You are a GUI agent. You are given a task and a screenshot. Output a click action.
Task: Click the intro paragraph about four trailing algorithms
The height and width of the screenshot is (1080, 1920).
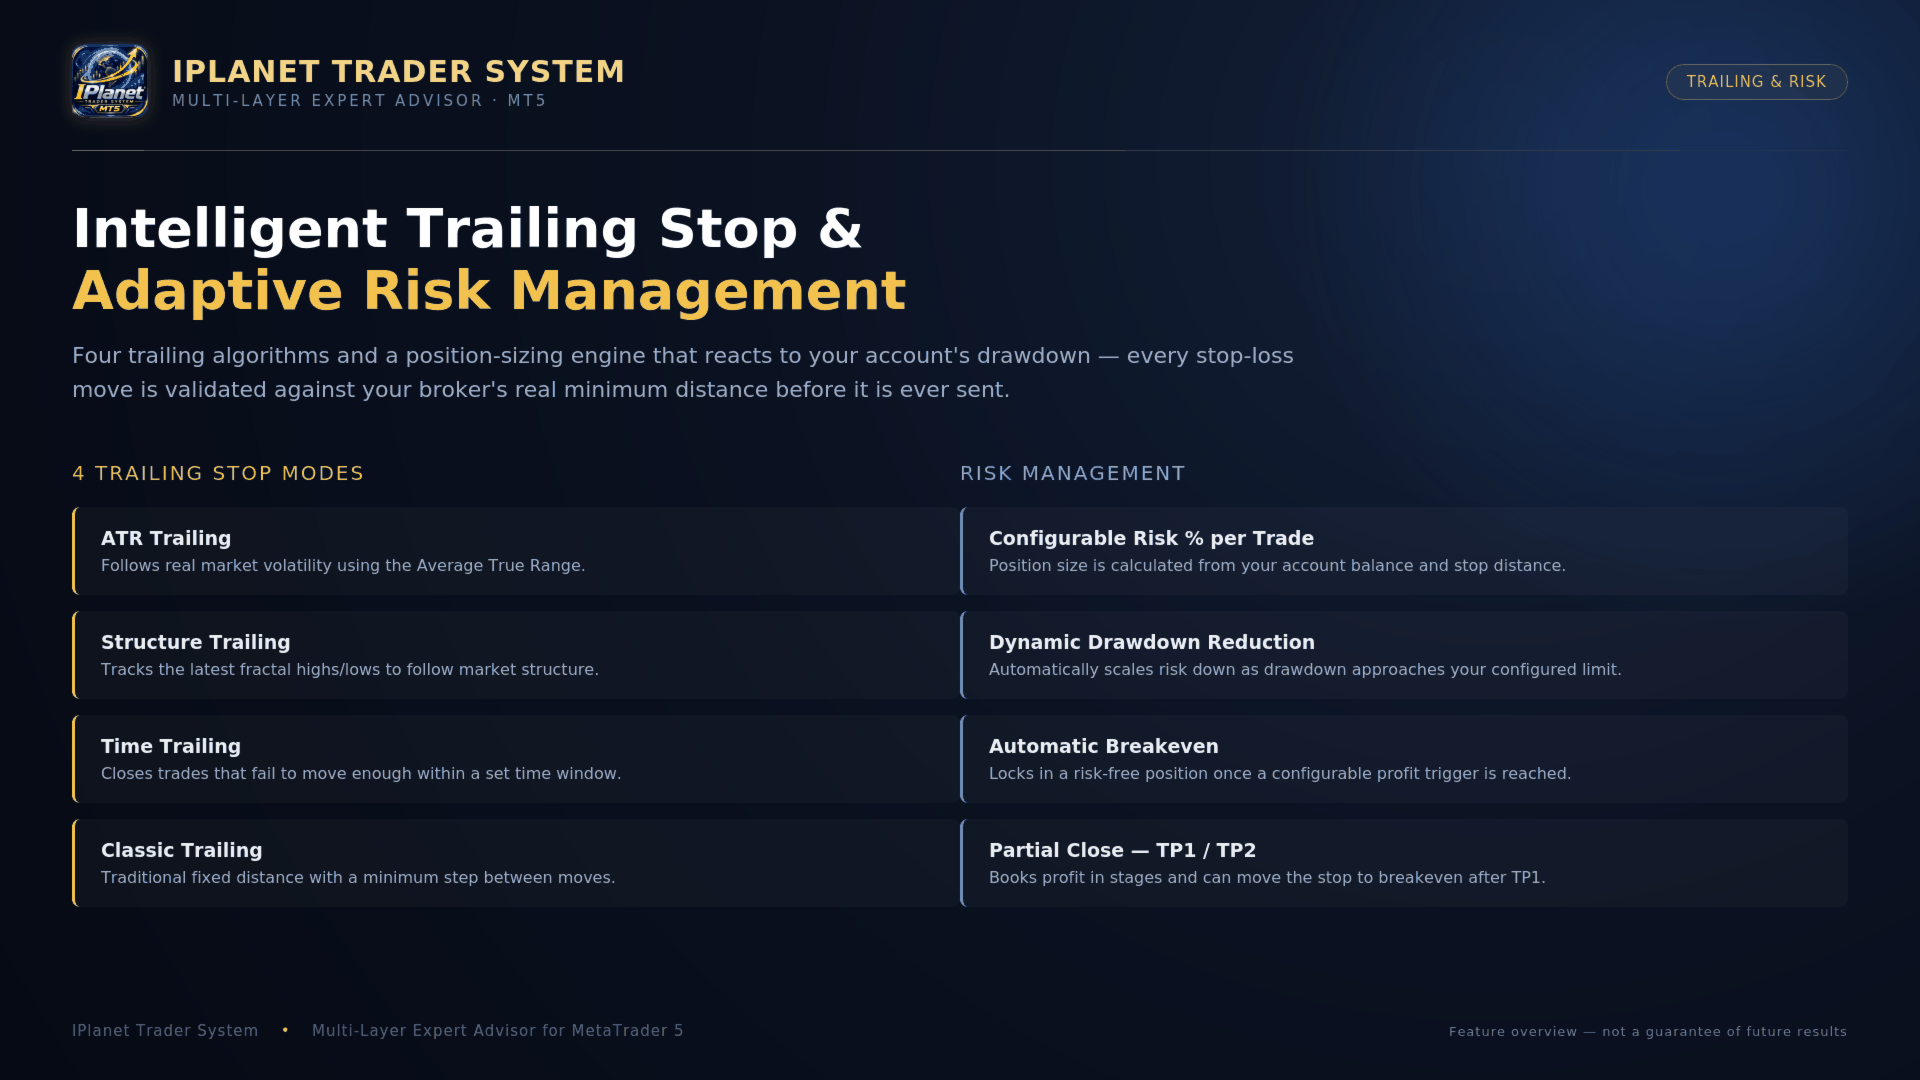683,373
